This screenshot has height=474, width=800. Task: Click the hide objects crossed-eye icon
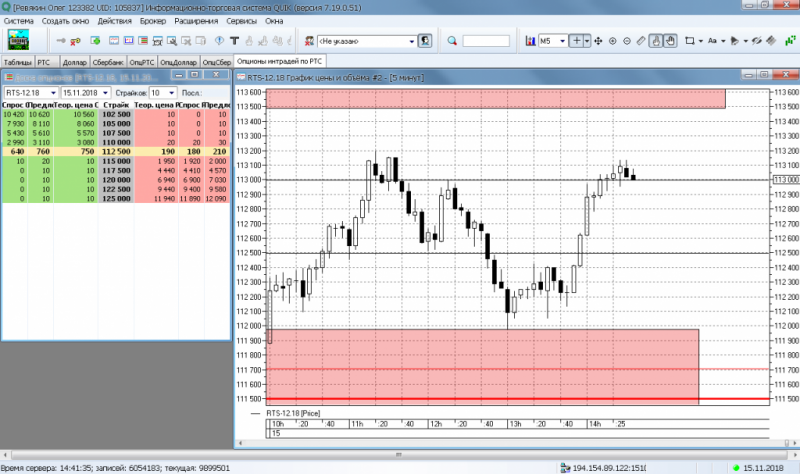pos(757,41)
